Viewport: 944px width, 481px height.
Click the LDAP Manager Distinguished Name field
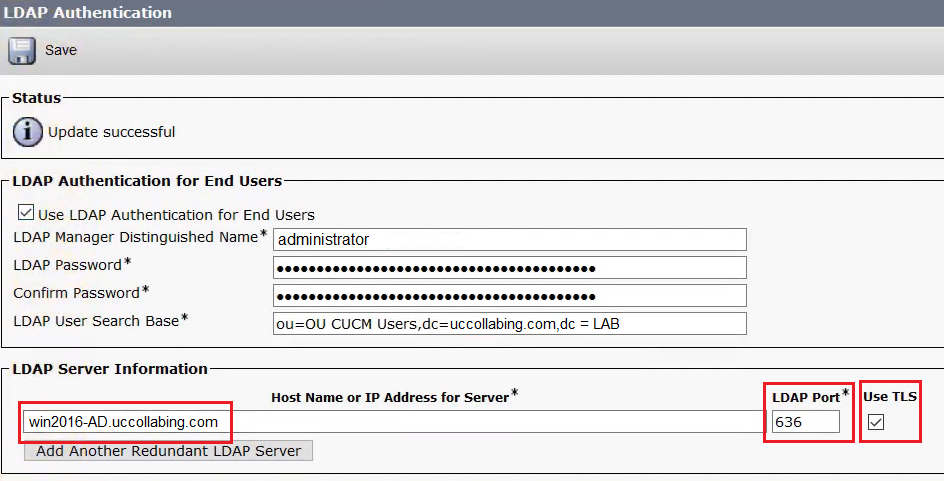pyautogui.click(x=509, y=240)
